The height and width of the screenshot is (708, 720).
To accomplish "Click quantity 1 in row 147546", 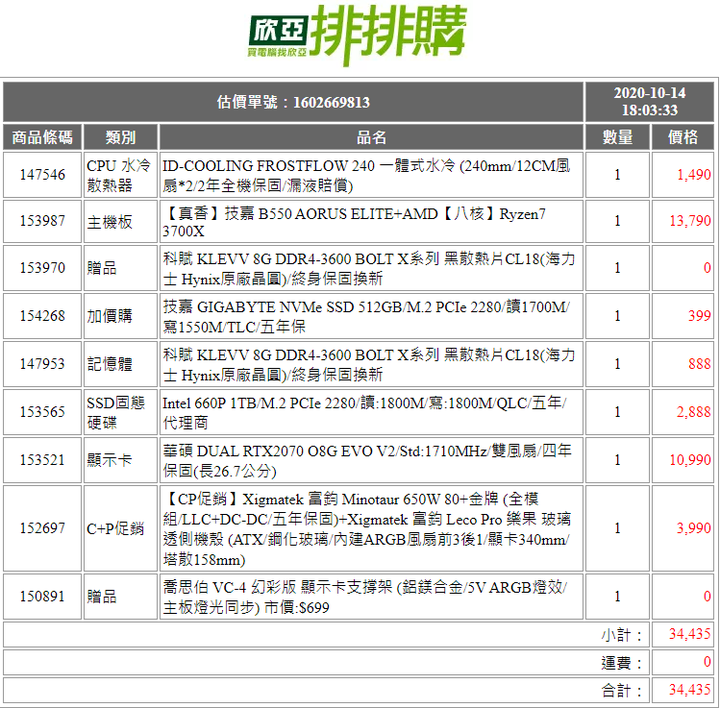I will 618,174.
